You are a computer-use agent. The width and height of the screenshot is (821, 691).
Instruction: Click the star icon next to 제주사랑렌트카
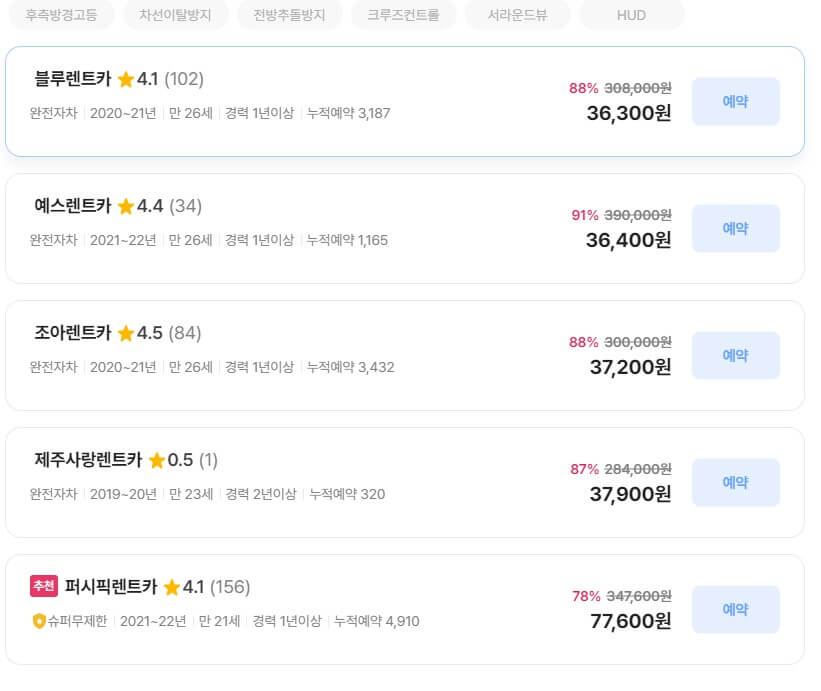pyautogui.click(x=158, y=461)
